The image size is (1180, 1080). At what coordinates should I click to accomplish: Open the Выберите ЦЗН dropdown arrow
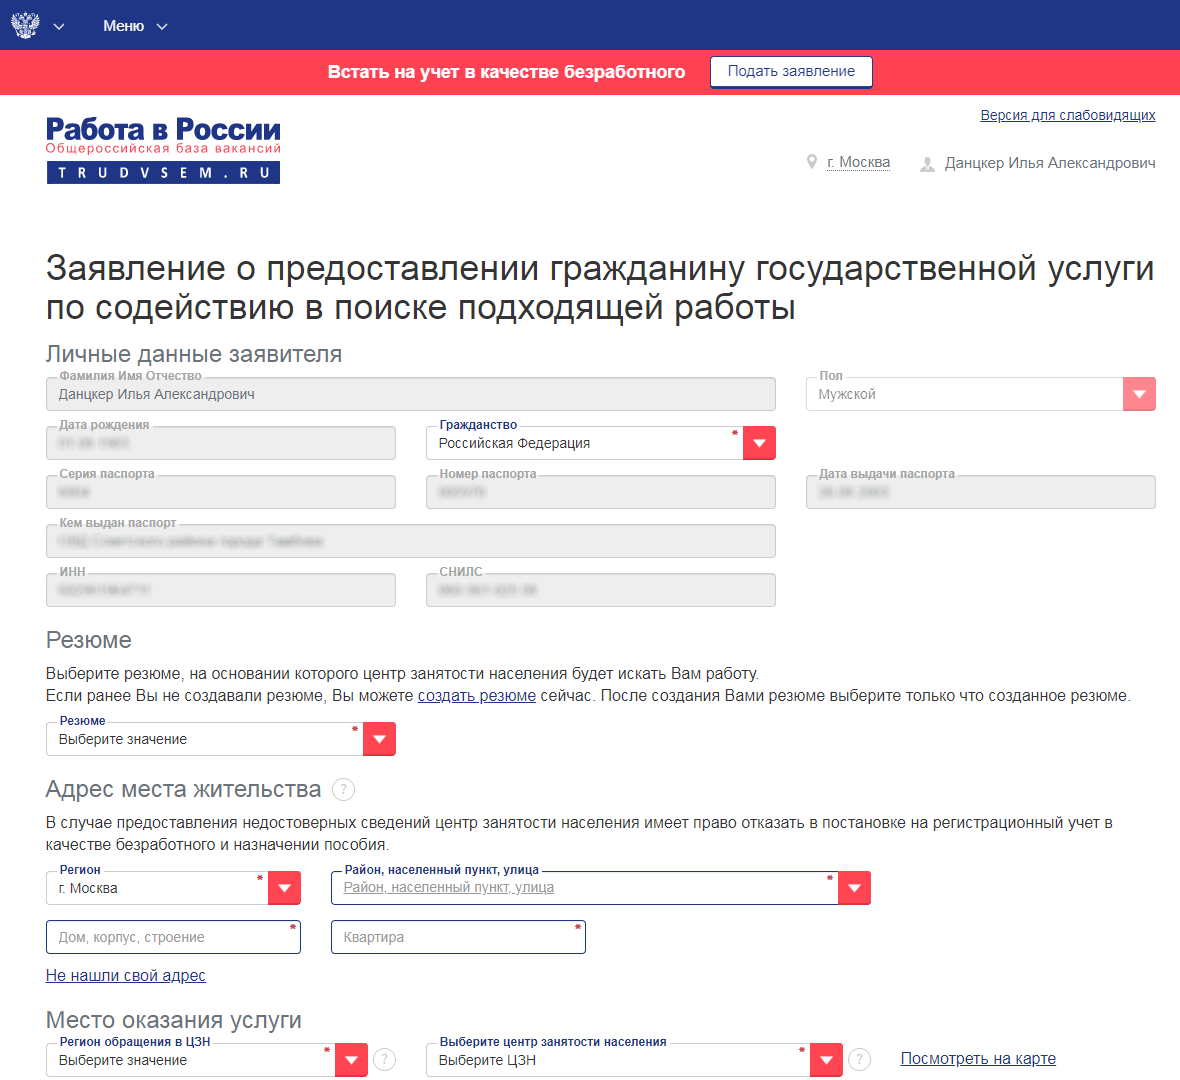click(826, 1060)
